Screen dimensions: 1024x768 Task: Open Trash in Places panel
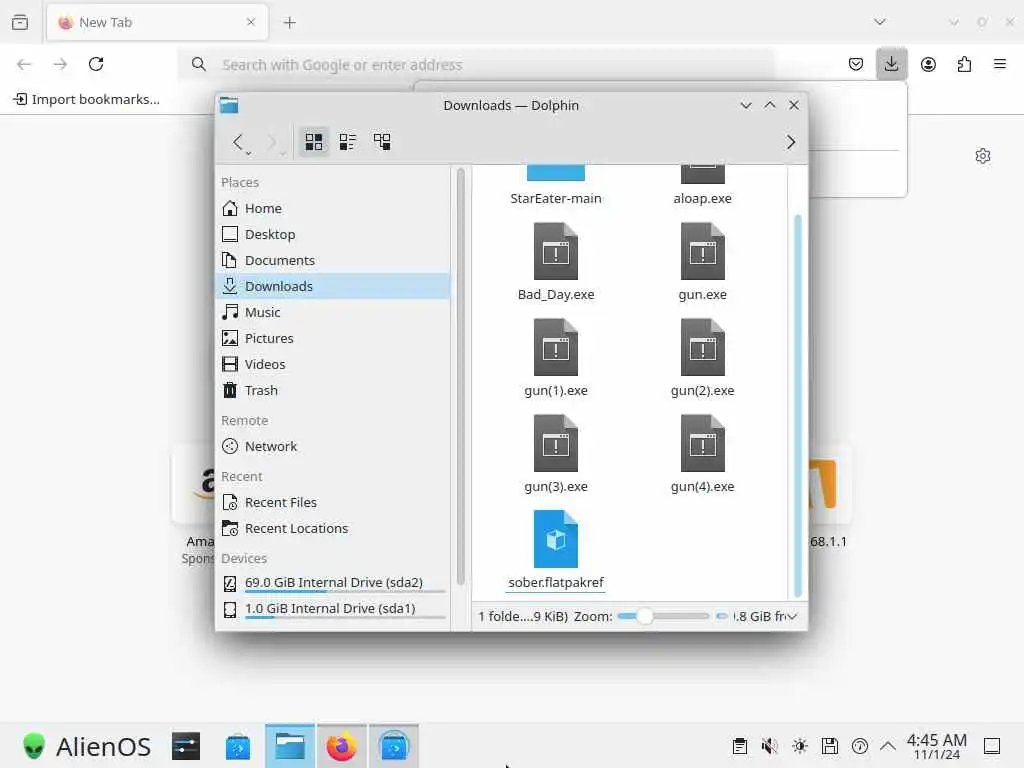click(x=333, y=391)
